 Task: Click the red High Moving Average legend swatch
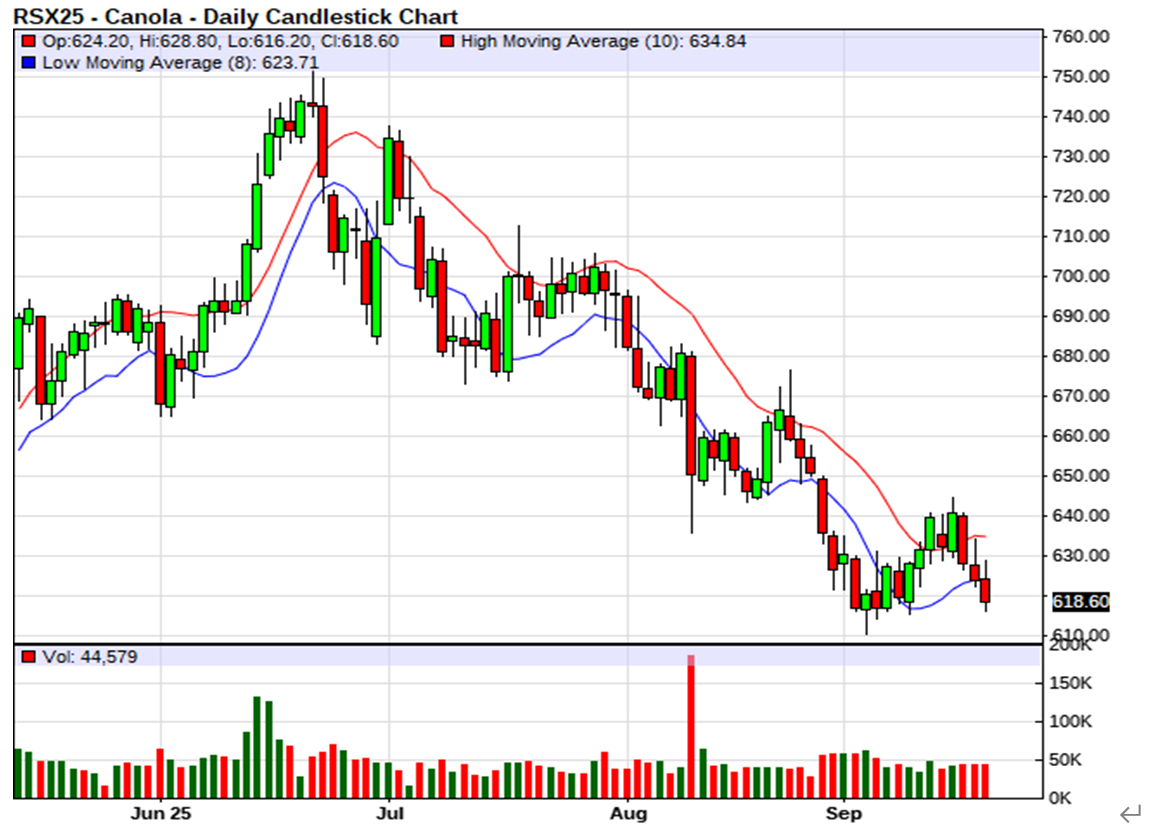pos(446,42)
